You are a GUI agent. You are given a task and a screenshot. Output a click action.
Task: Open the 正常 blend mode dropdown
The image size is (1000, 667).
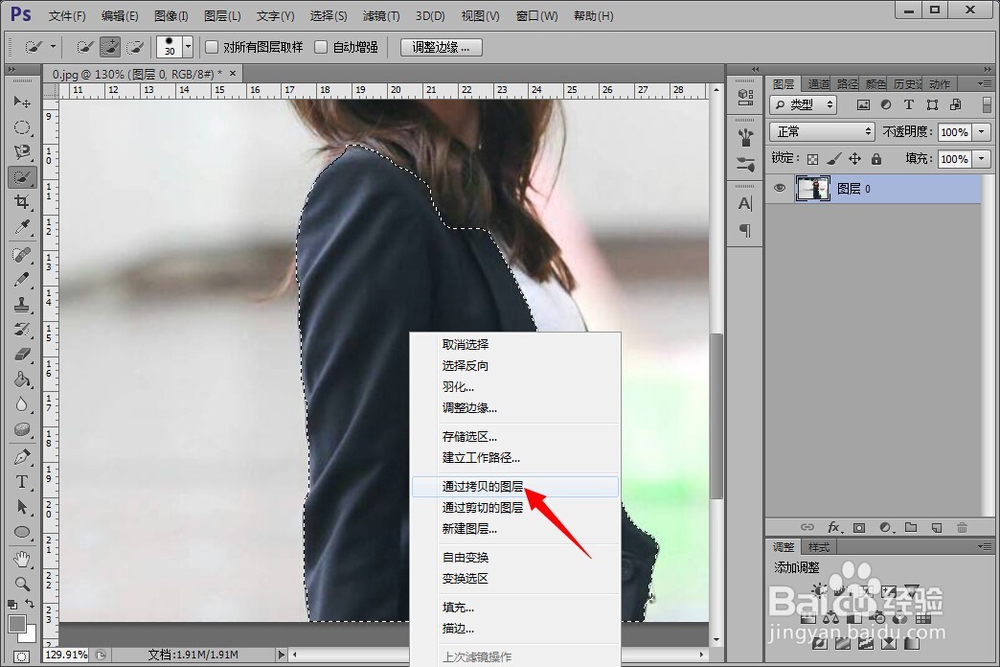[822, 132]
